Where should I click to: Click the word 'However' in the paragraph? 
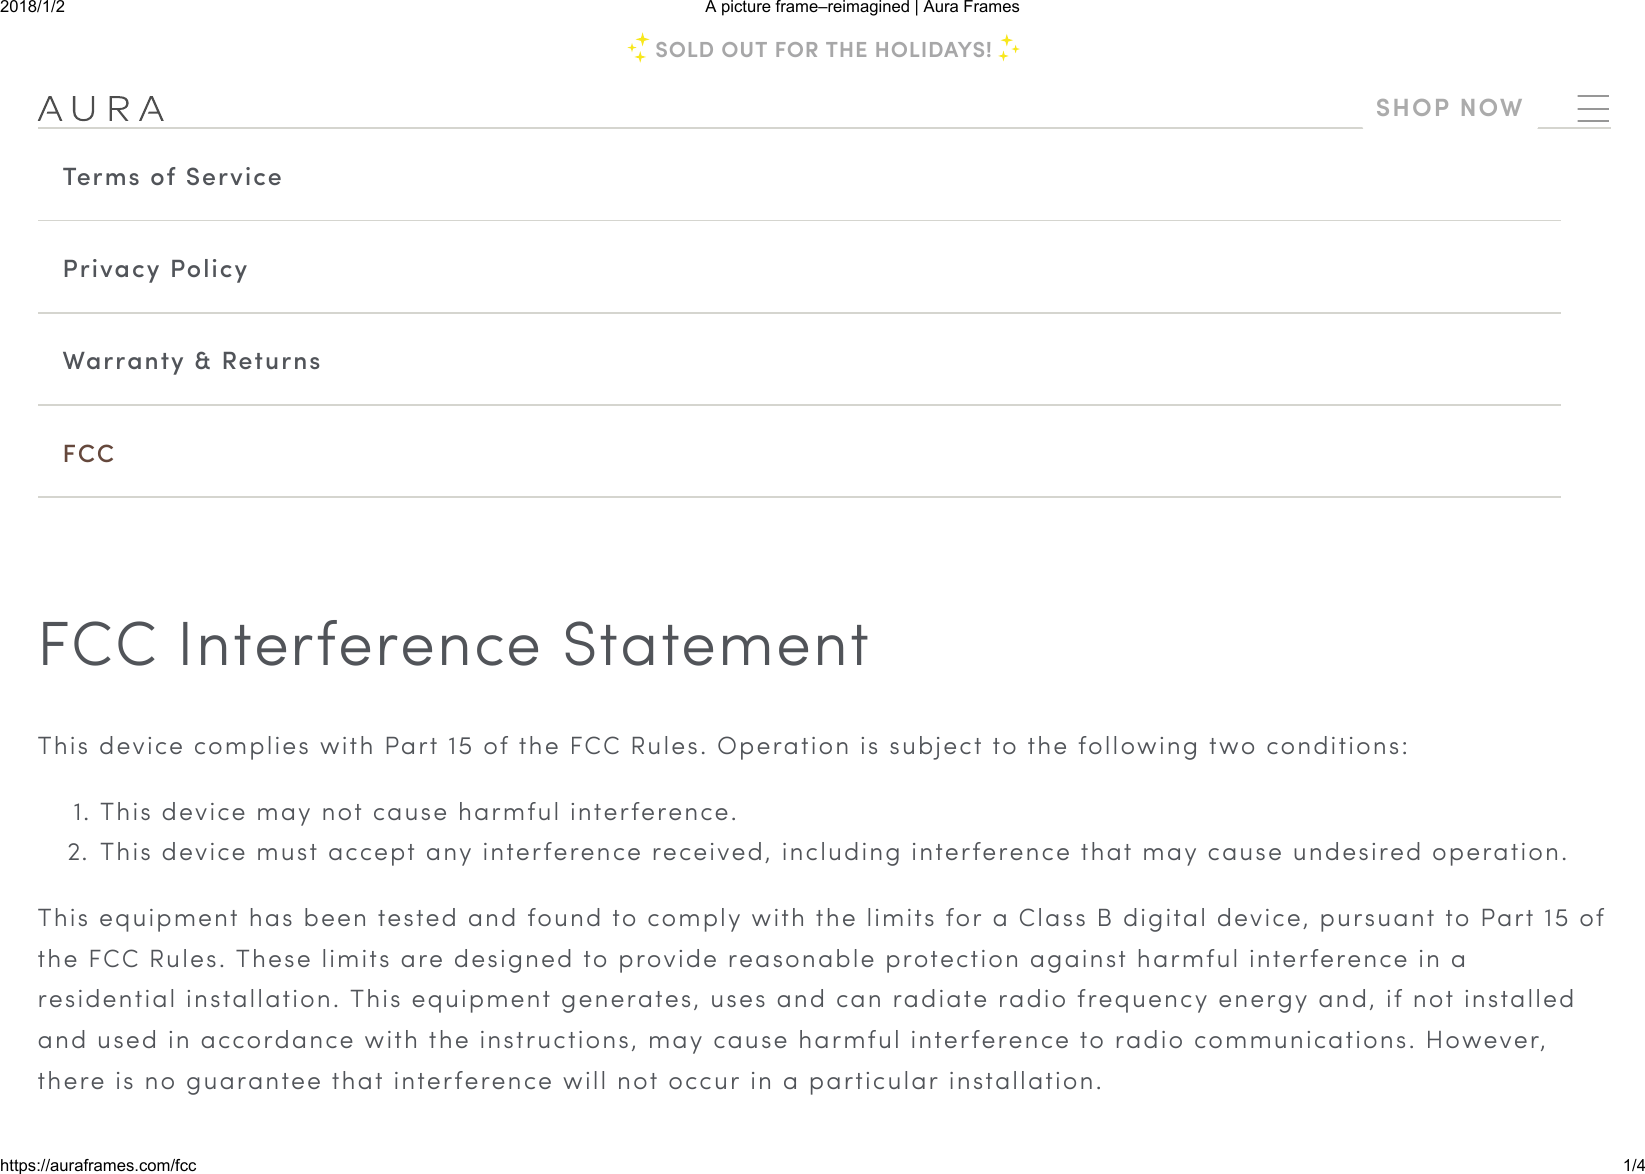pos(1485,1040)
